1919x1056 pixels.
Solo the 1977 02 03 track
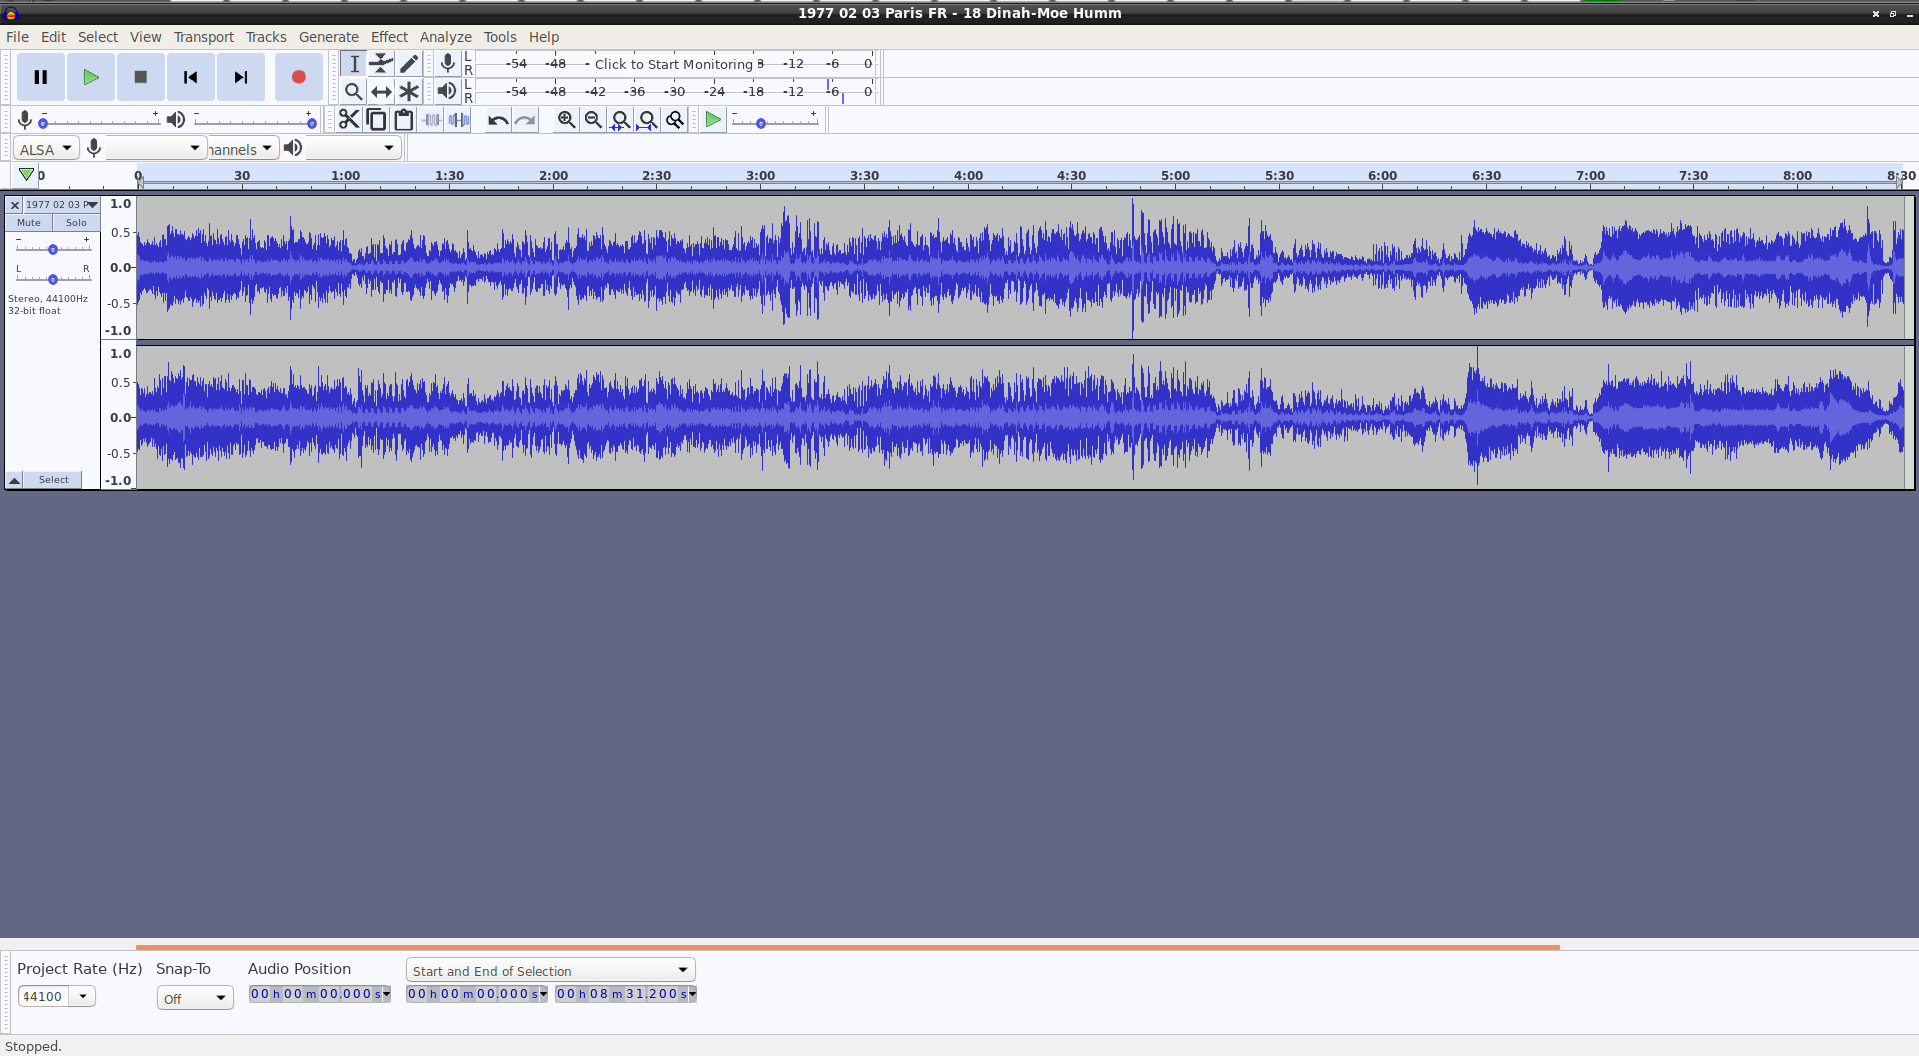76,223
